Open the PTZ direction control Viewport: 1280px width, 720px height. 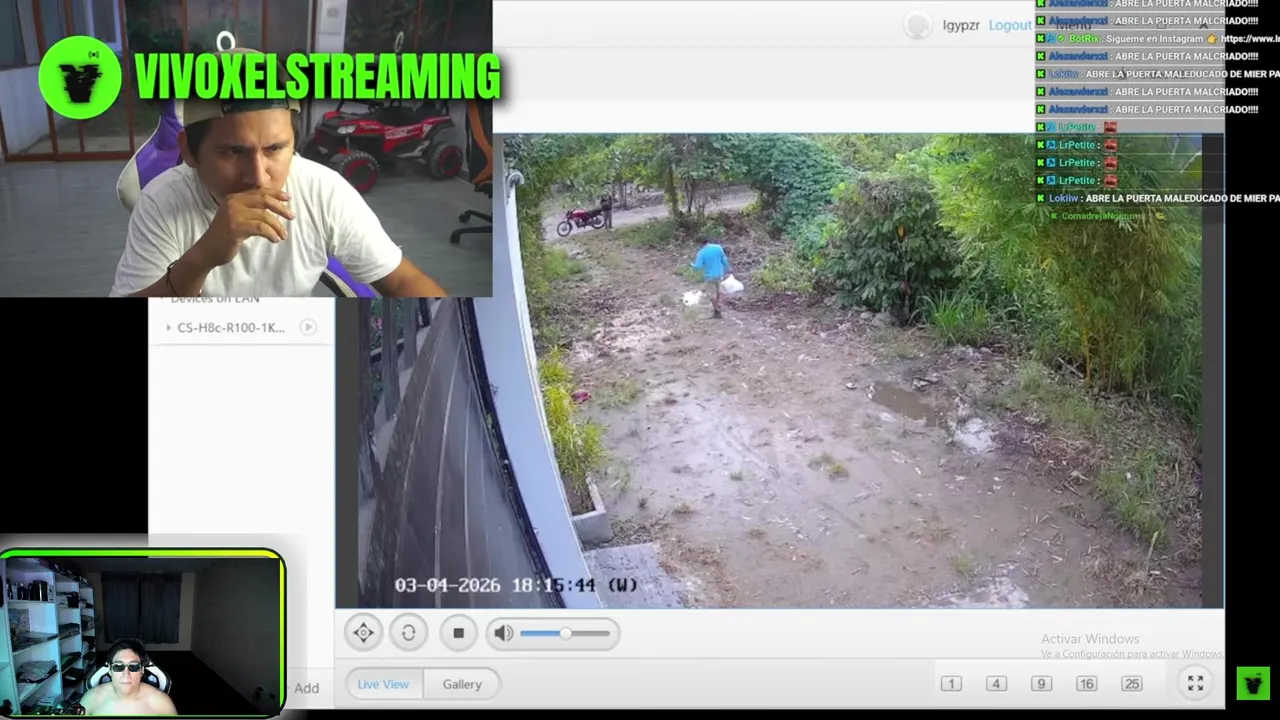[x=364, y=632]
